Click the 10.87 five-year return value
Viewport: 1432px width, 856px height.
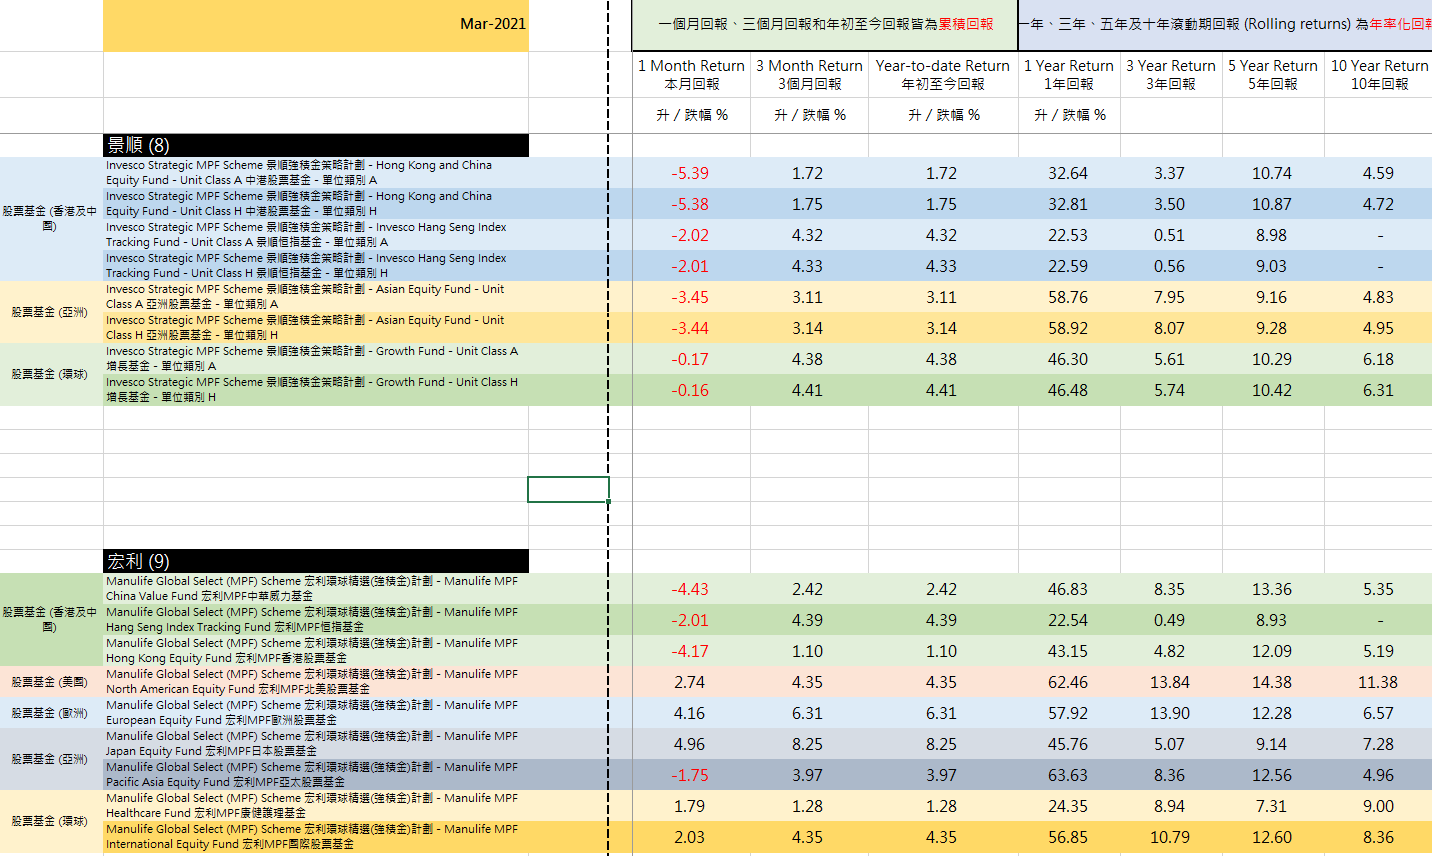point(1272,204)
